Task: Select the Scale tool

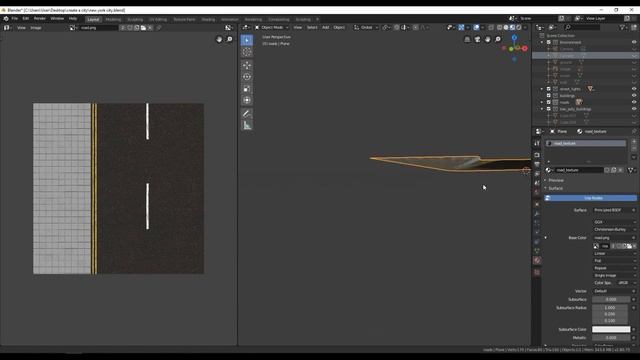Action: [x=247, y=89]
